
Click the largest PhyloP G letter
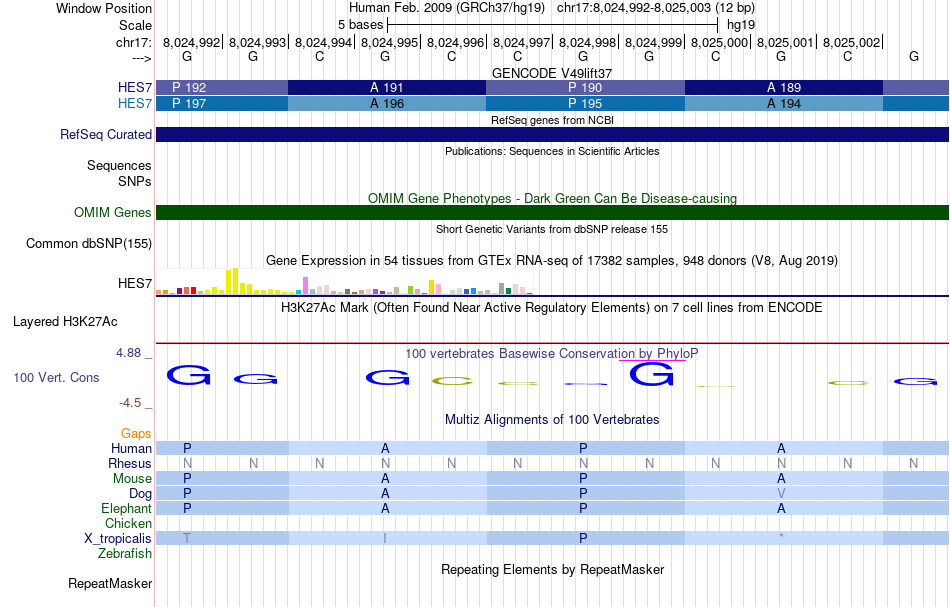pyautogui.click(x=651, y=374)
